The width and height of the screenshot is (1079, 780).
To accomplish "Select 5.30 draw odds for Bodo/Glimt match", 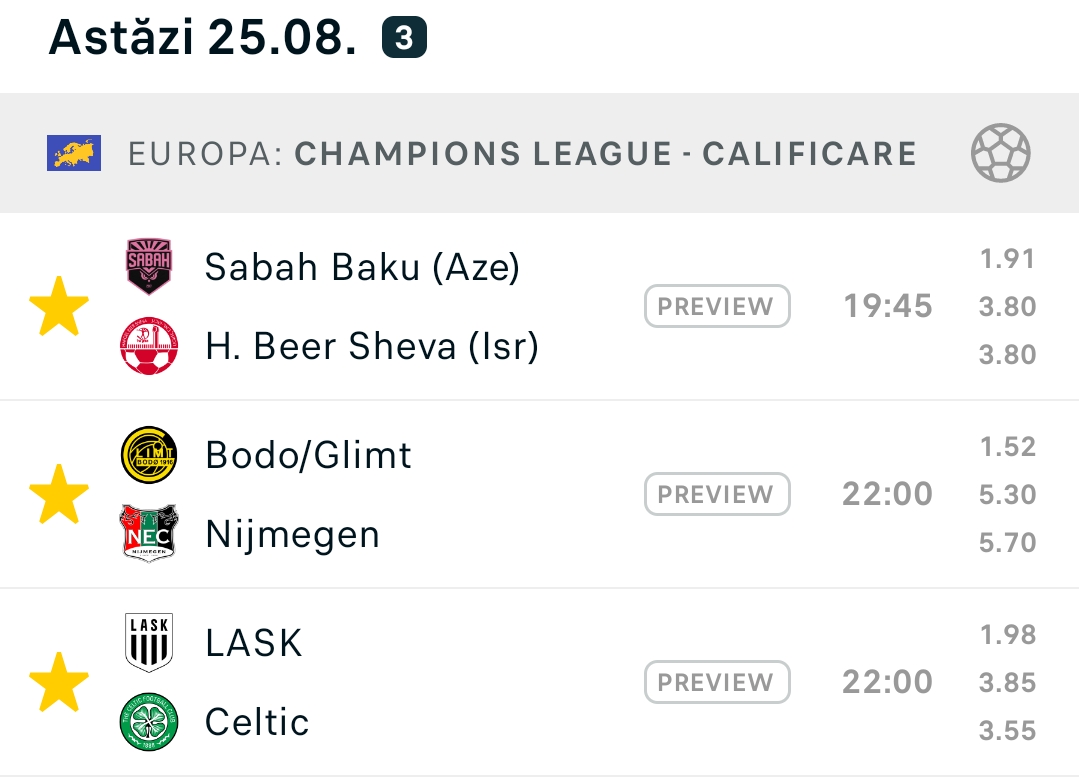I will [1007, 494].
